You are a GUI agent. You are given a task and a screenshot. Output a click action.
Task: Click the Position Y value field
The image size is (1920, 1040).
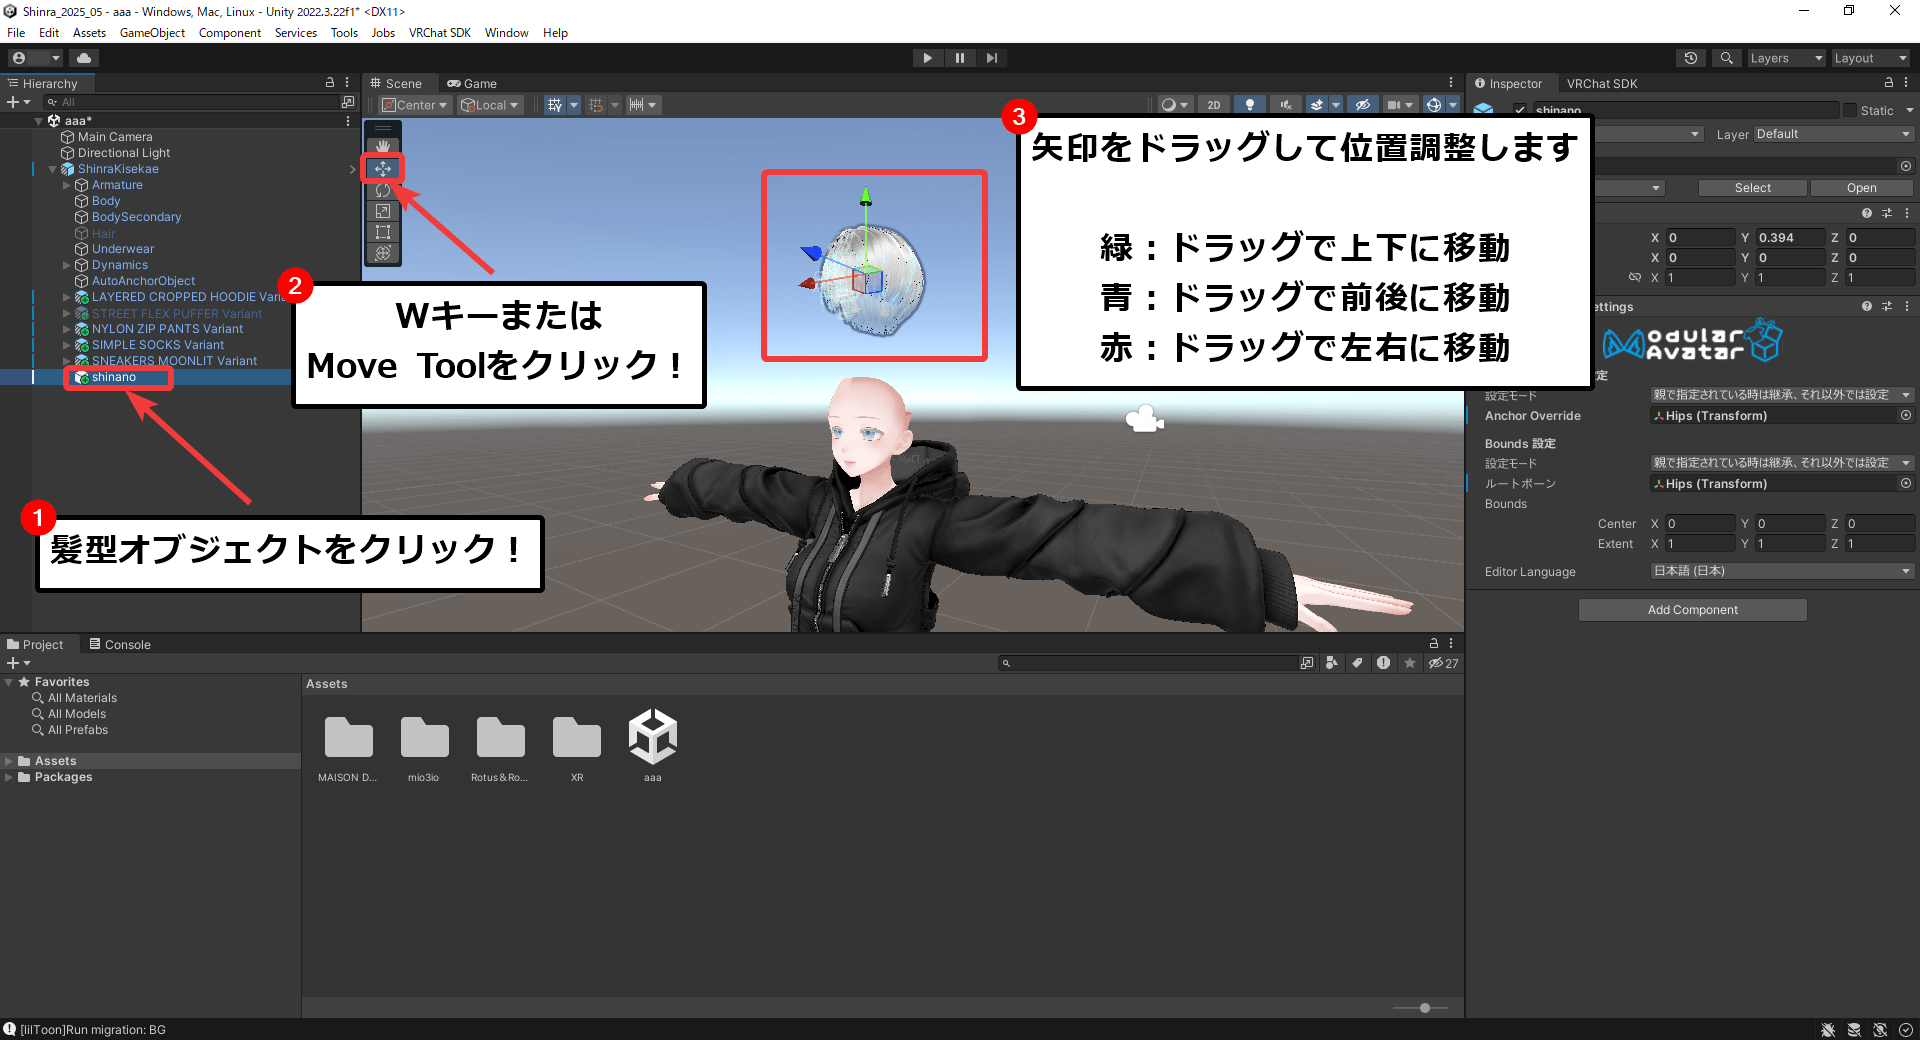[x=1790, y=238]
